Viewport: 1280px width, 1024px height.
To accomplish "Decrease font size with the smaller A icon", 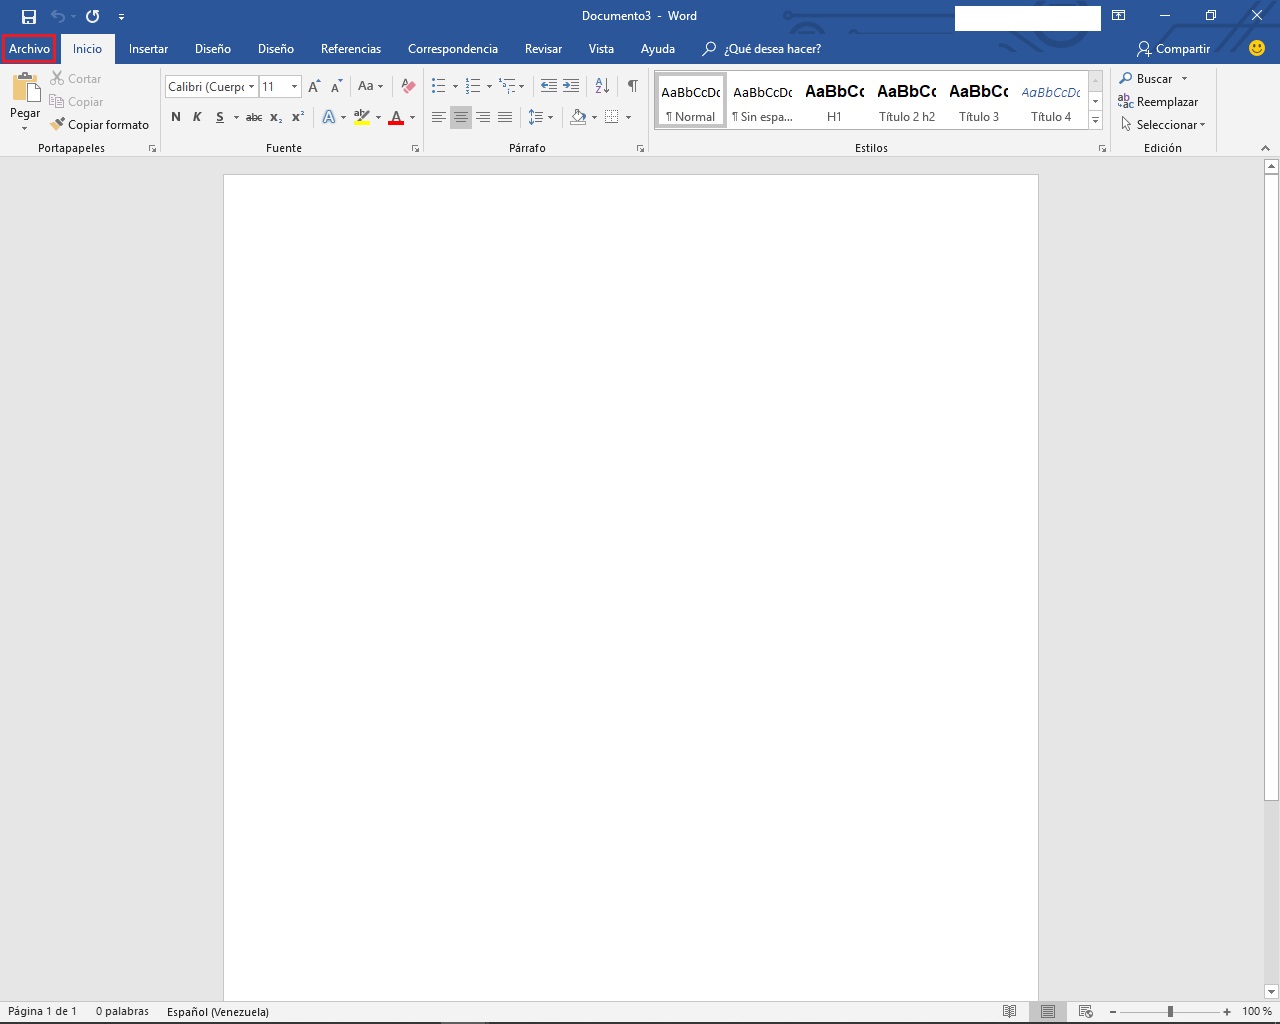I will click(337, 87).
